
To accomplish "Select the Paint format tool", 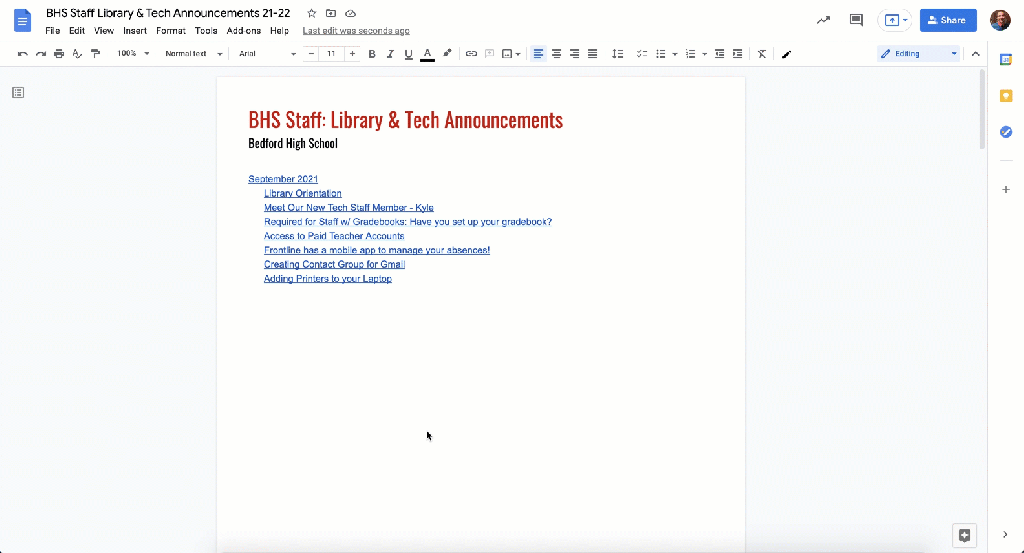I will [95, 54].
